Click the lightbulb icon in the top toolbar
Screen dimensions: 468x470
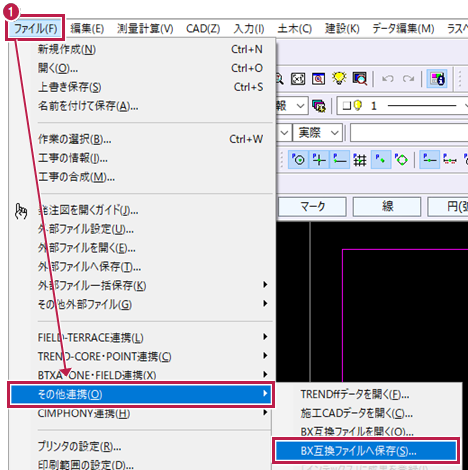click(x=339, y=79)
